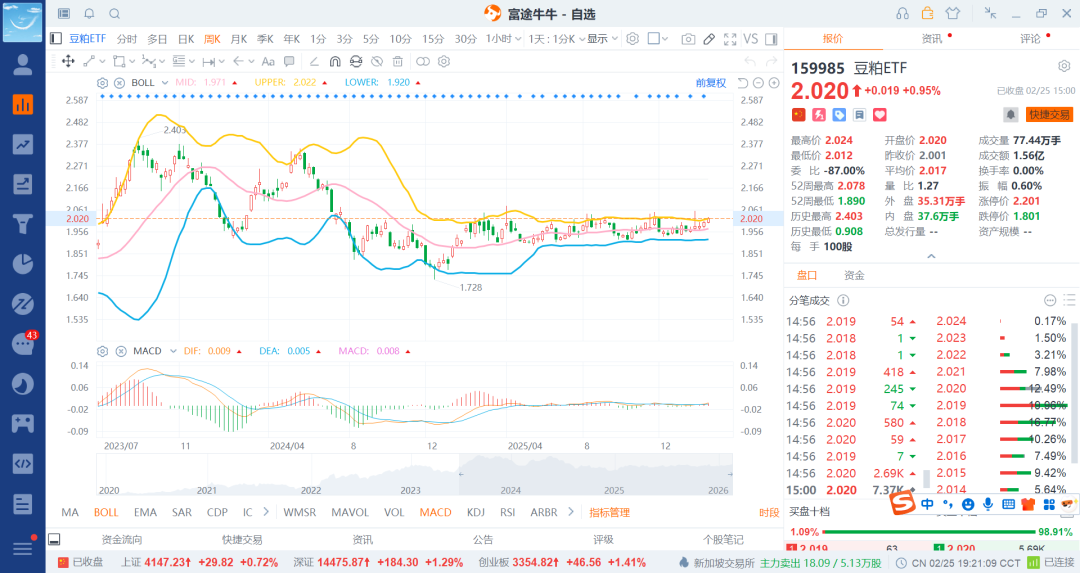Click the 前复权 adjustment link
1080x573 pixels.
(711, 83)
